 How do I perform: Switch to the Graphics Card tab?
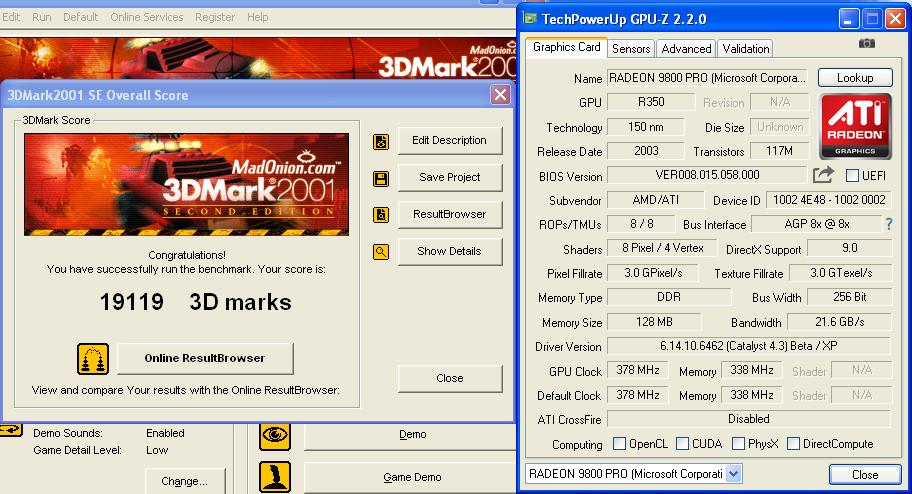pyautogui.click(x=567, y=47)
